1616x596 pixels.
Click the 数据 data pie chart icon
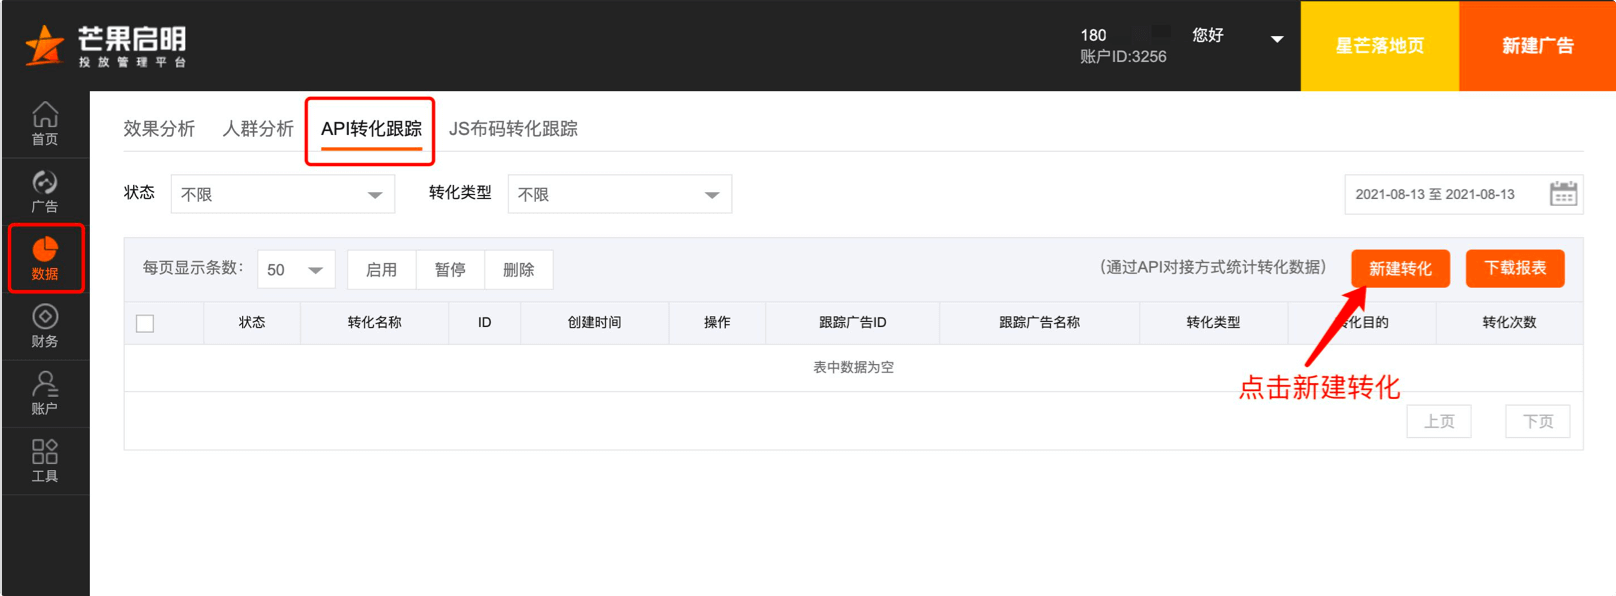(45, 257)
